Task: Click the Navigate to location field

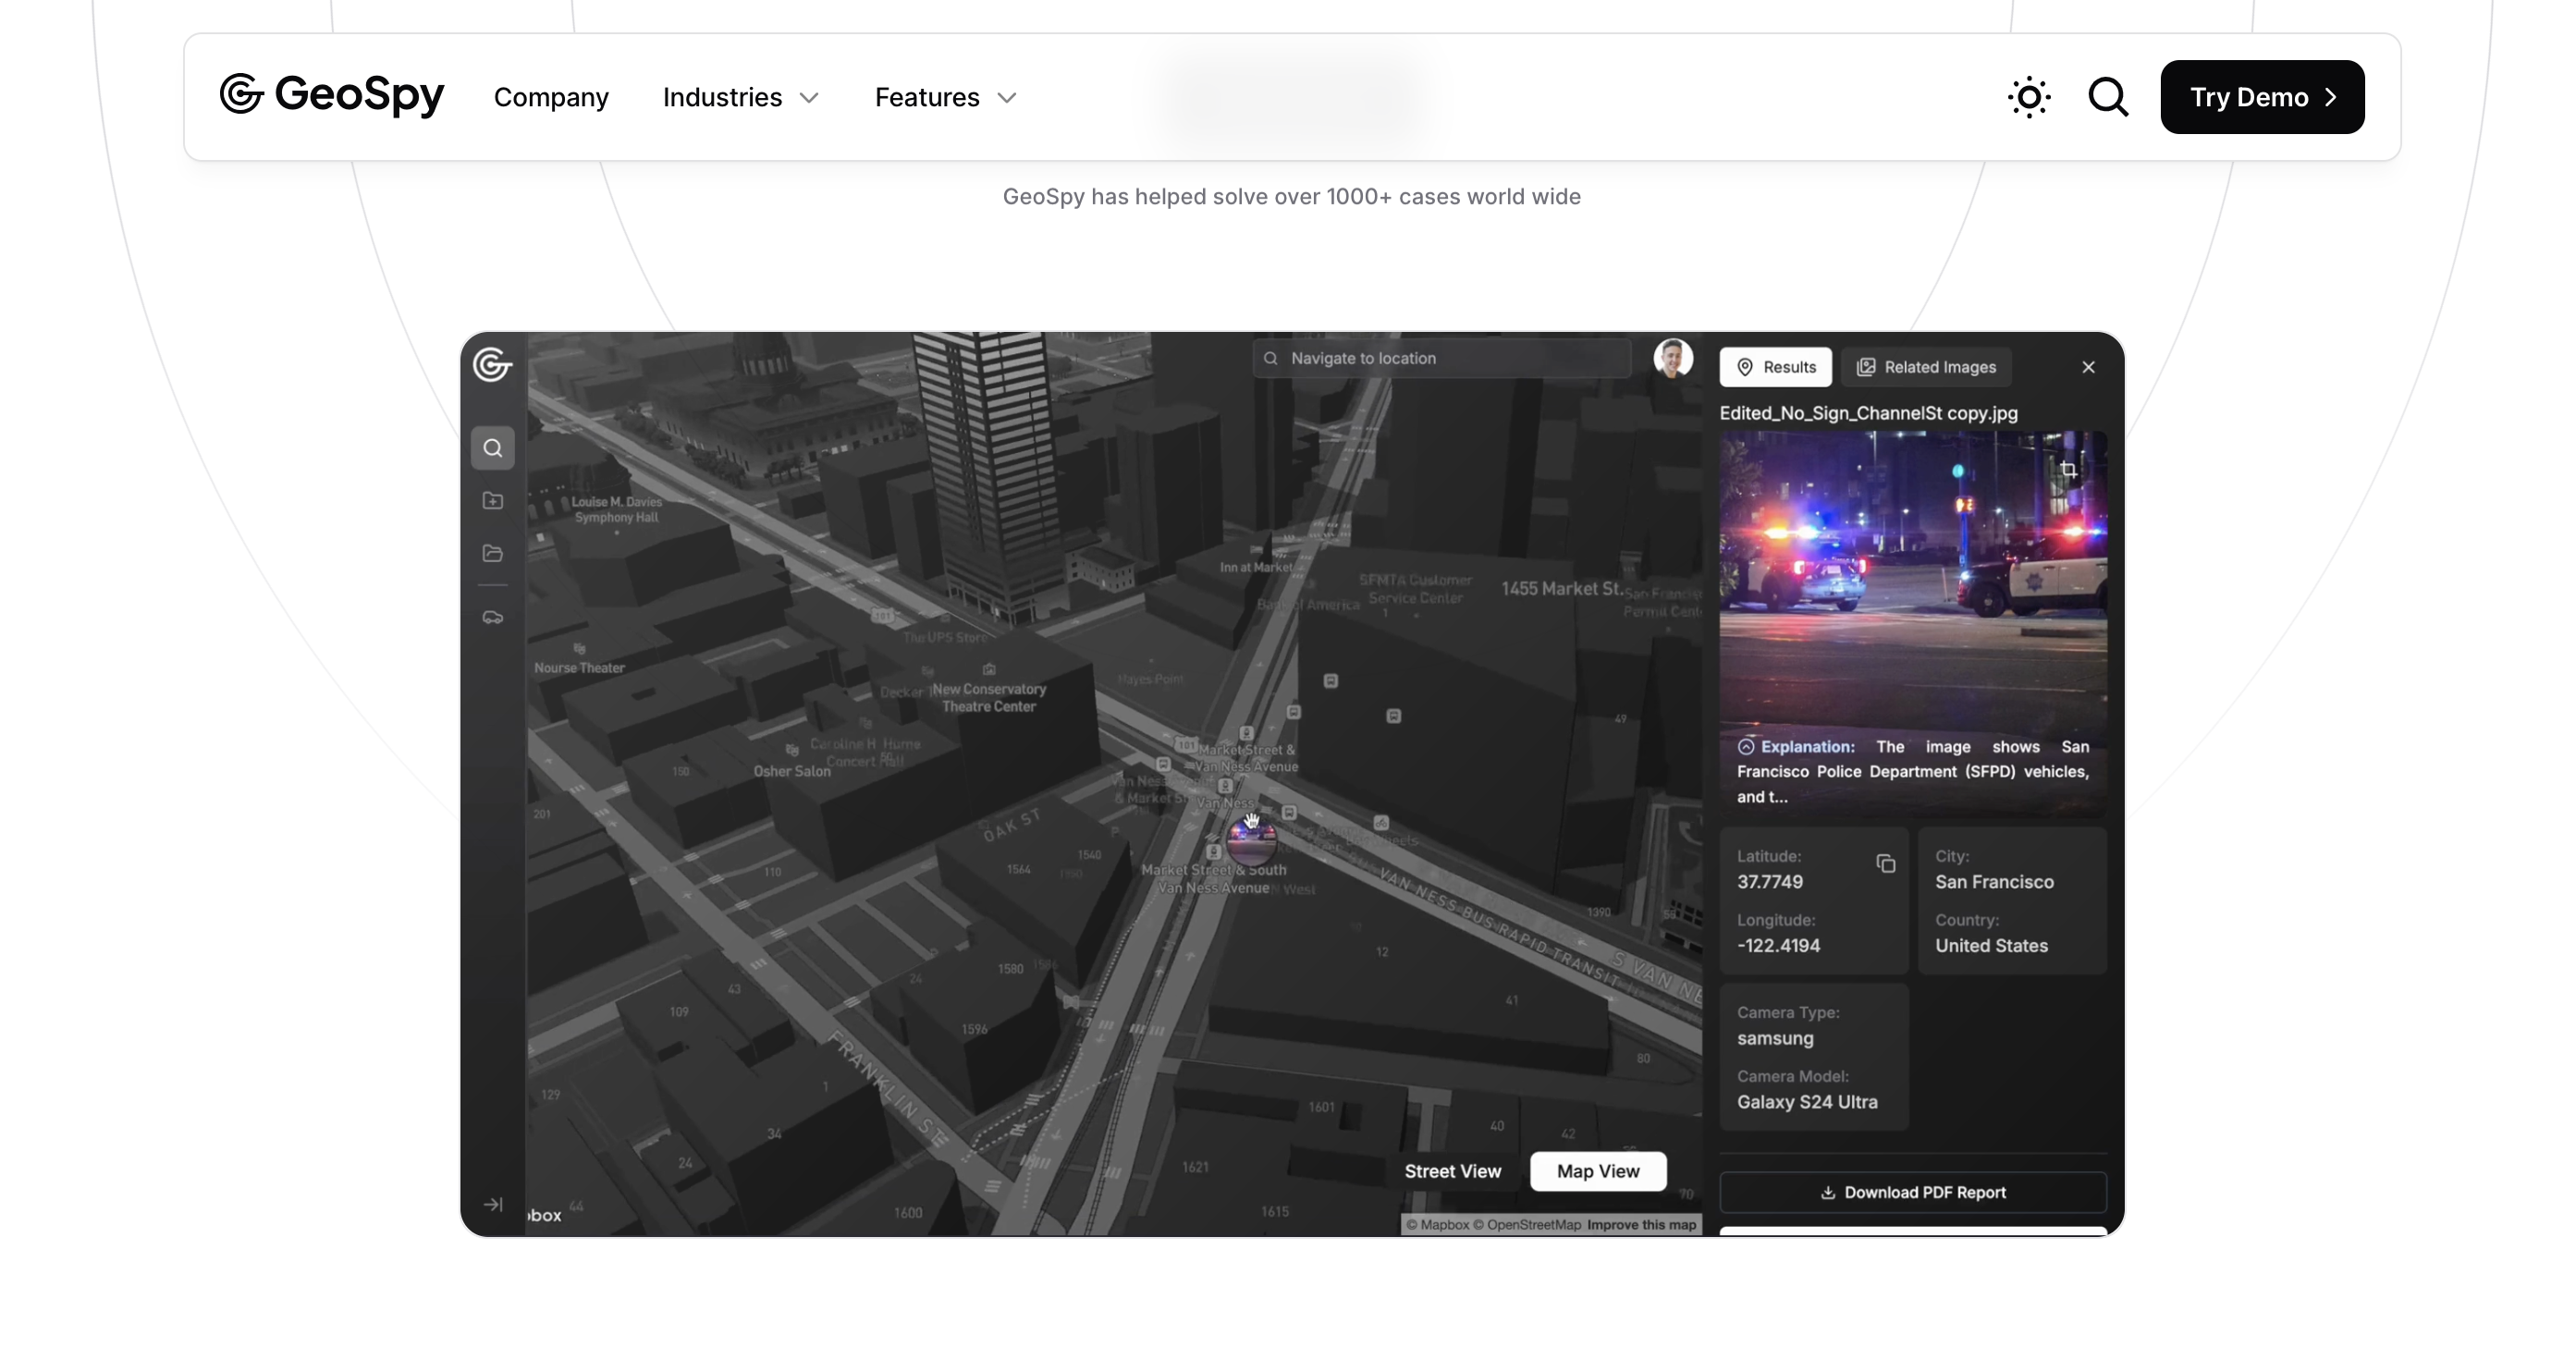Action: coord(1441,358)
